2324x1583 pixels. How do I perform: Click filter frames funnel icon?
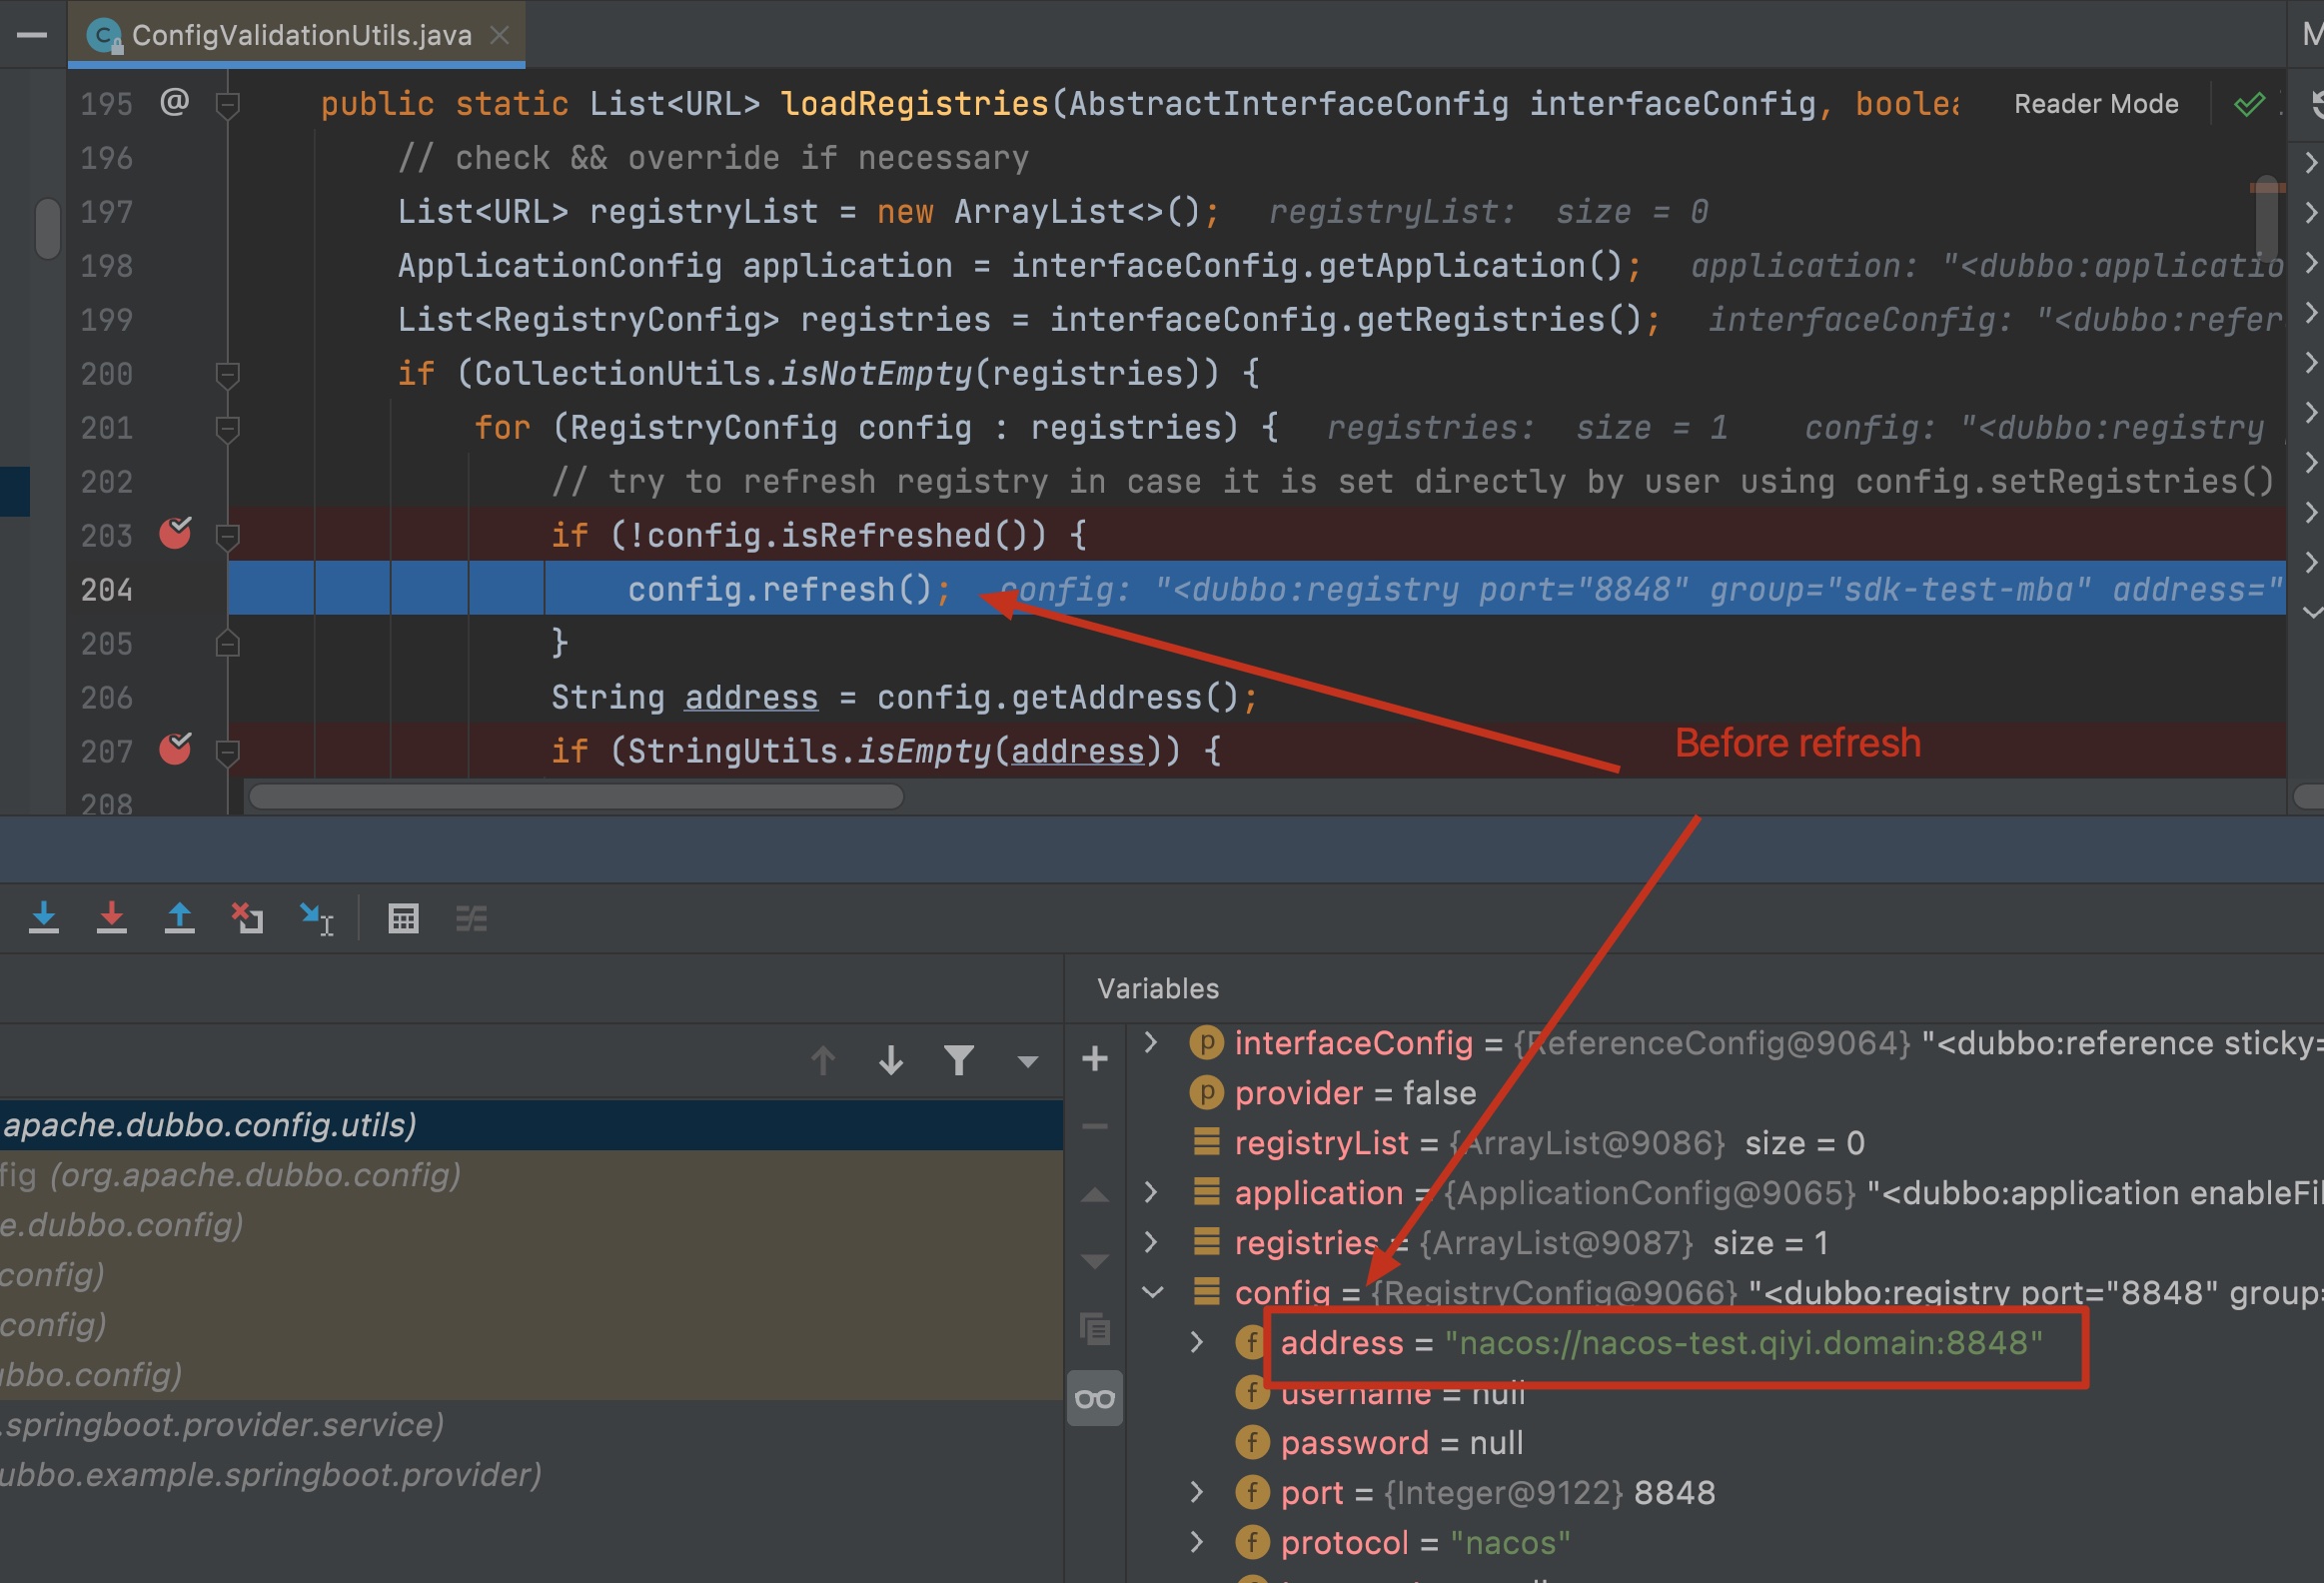[x=958, y=1060]
